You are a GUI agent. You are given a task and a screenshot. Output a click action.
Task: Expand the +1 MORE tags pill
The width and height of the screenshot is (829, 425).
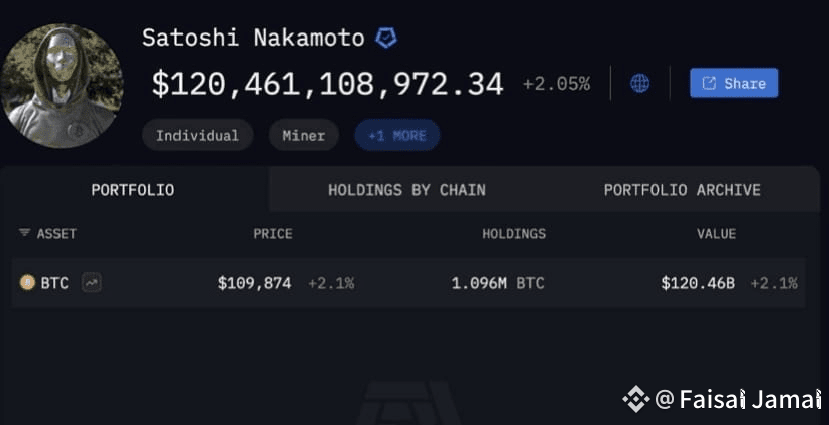coord(397,135)
